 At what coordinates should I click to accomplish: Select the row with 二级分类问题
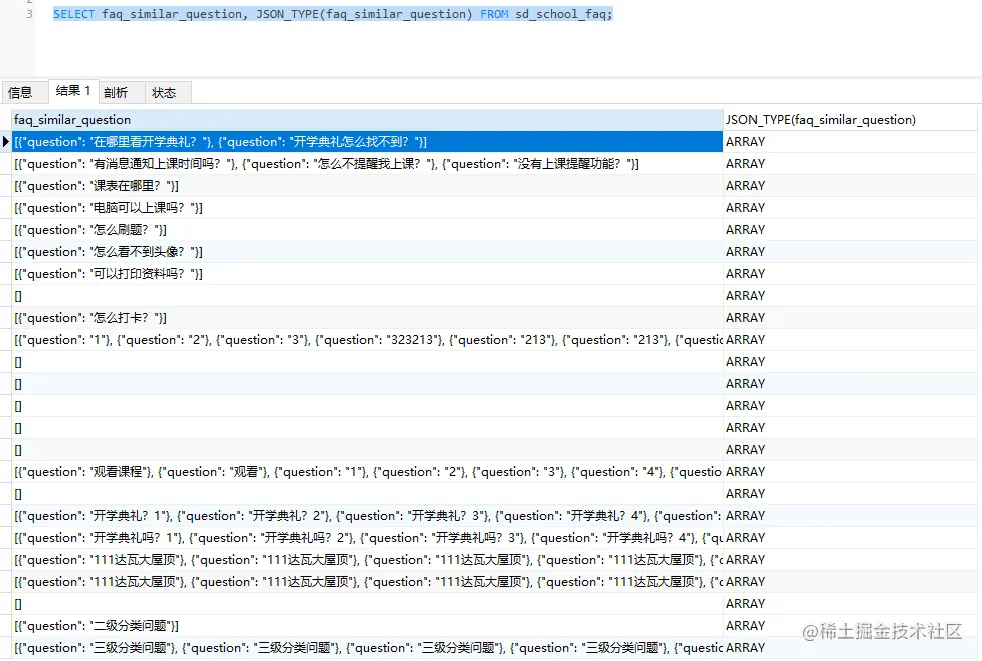[367, 626]
